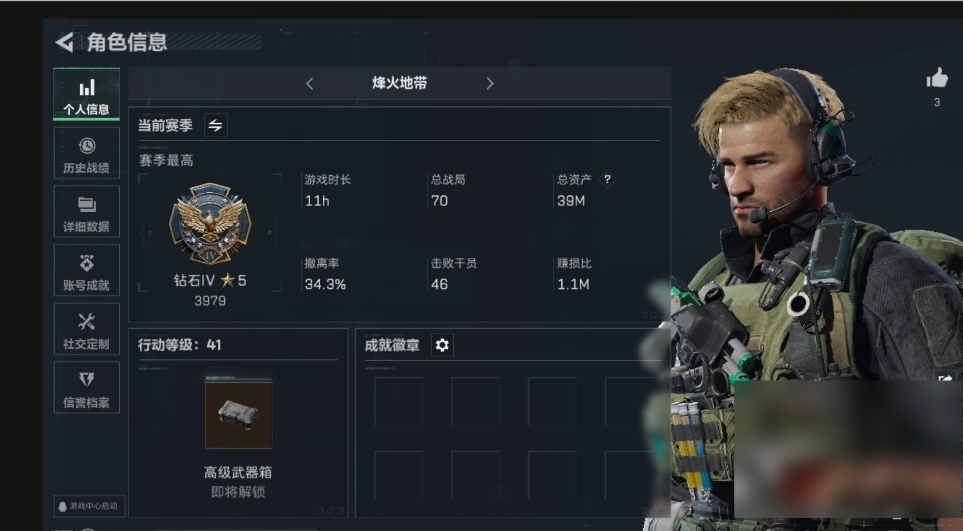963x531 pixels.
Task: Click the first empty achievement badge slot
Action: [399, 401]
